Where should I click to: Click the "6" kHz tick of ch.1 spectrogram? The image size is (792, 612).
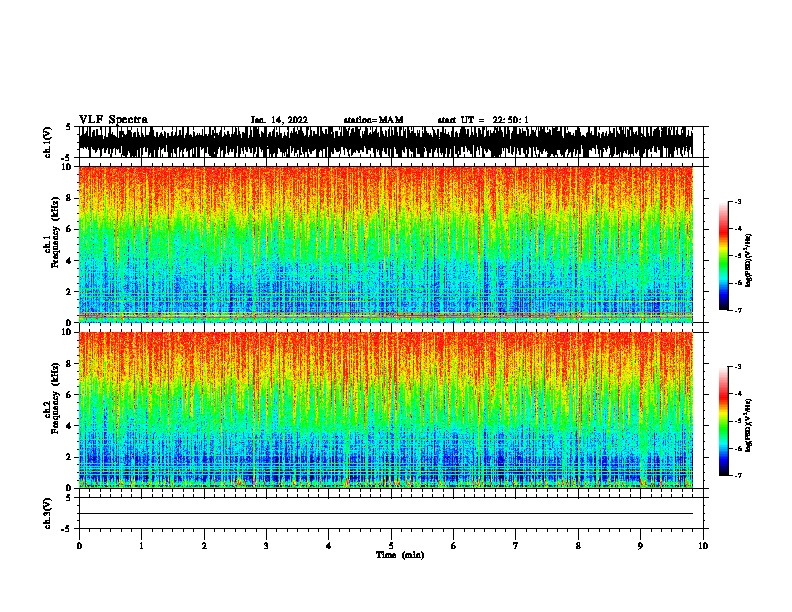coord(70,229)
